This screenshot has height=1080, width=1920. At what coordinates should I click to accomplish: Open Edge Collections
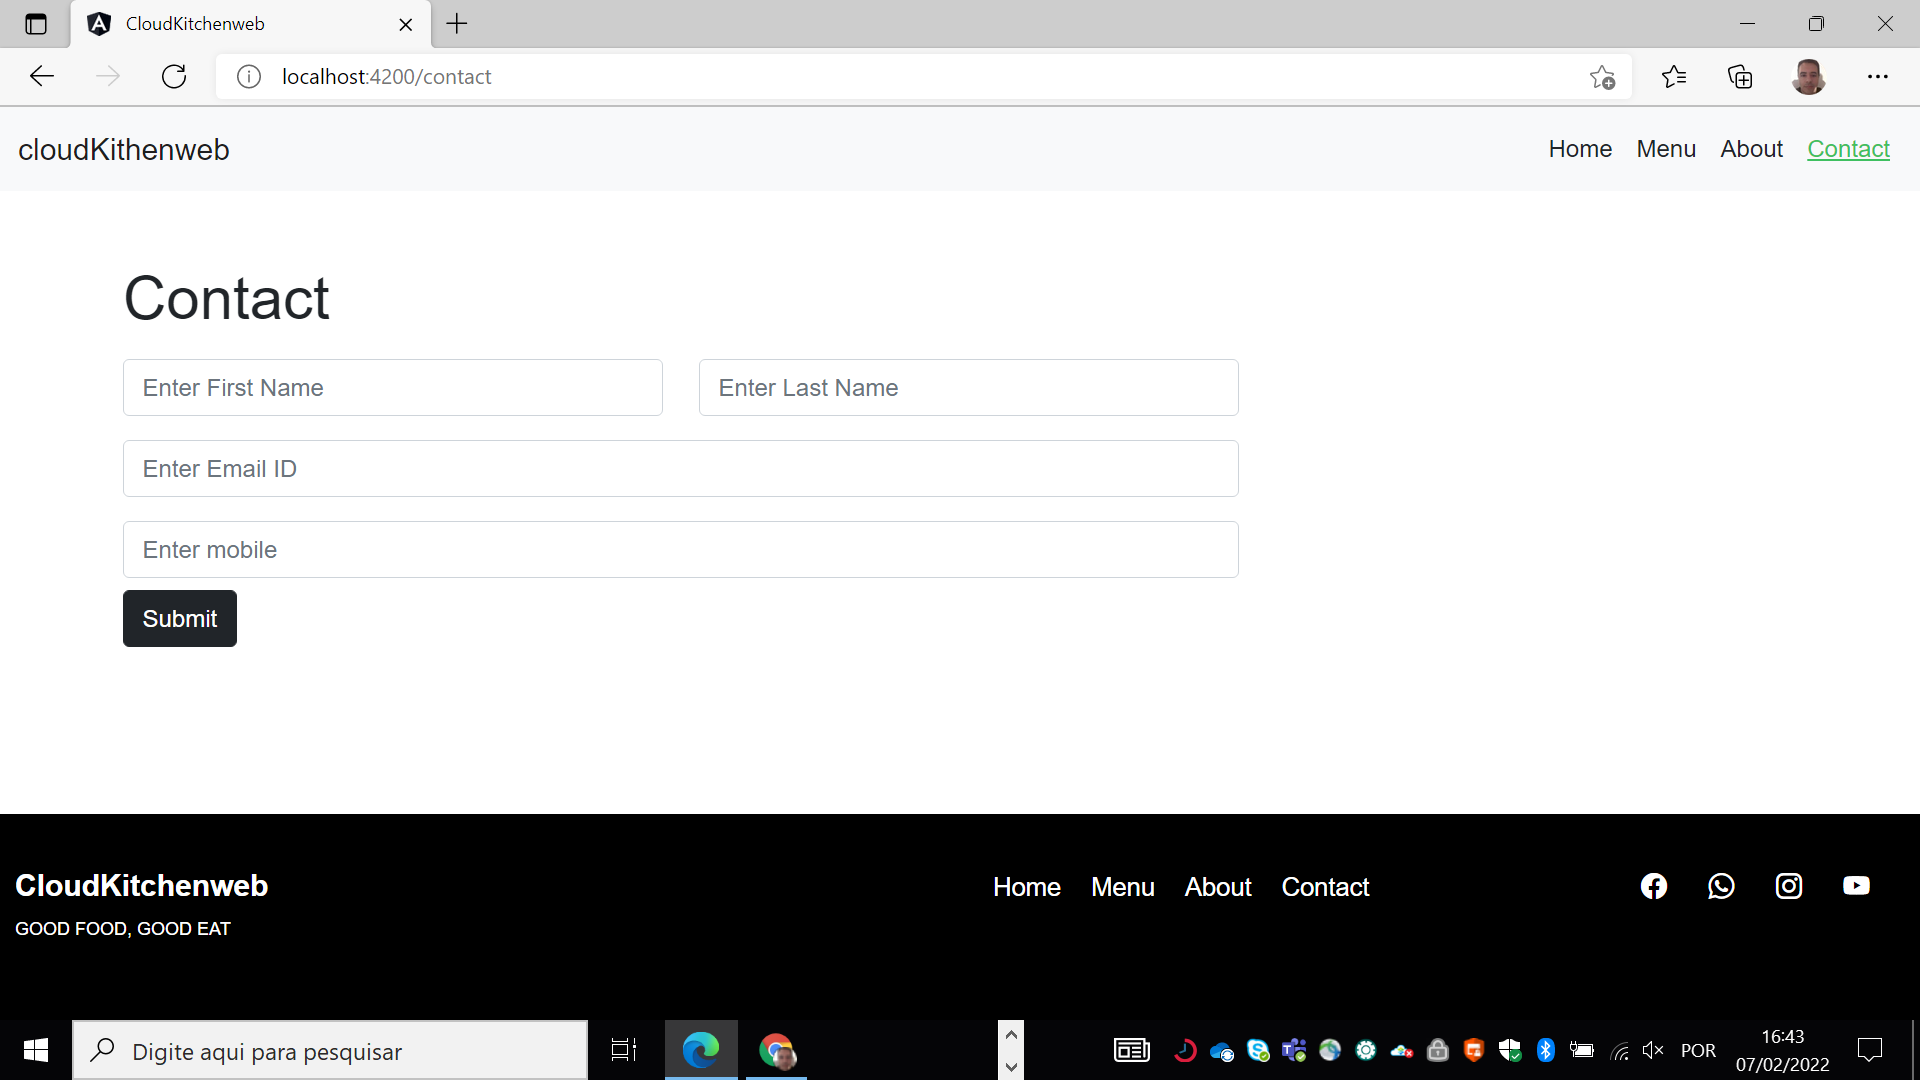click(x=1740, y=76)
